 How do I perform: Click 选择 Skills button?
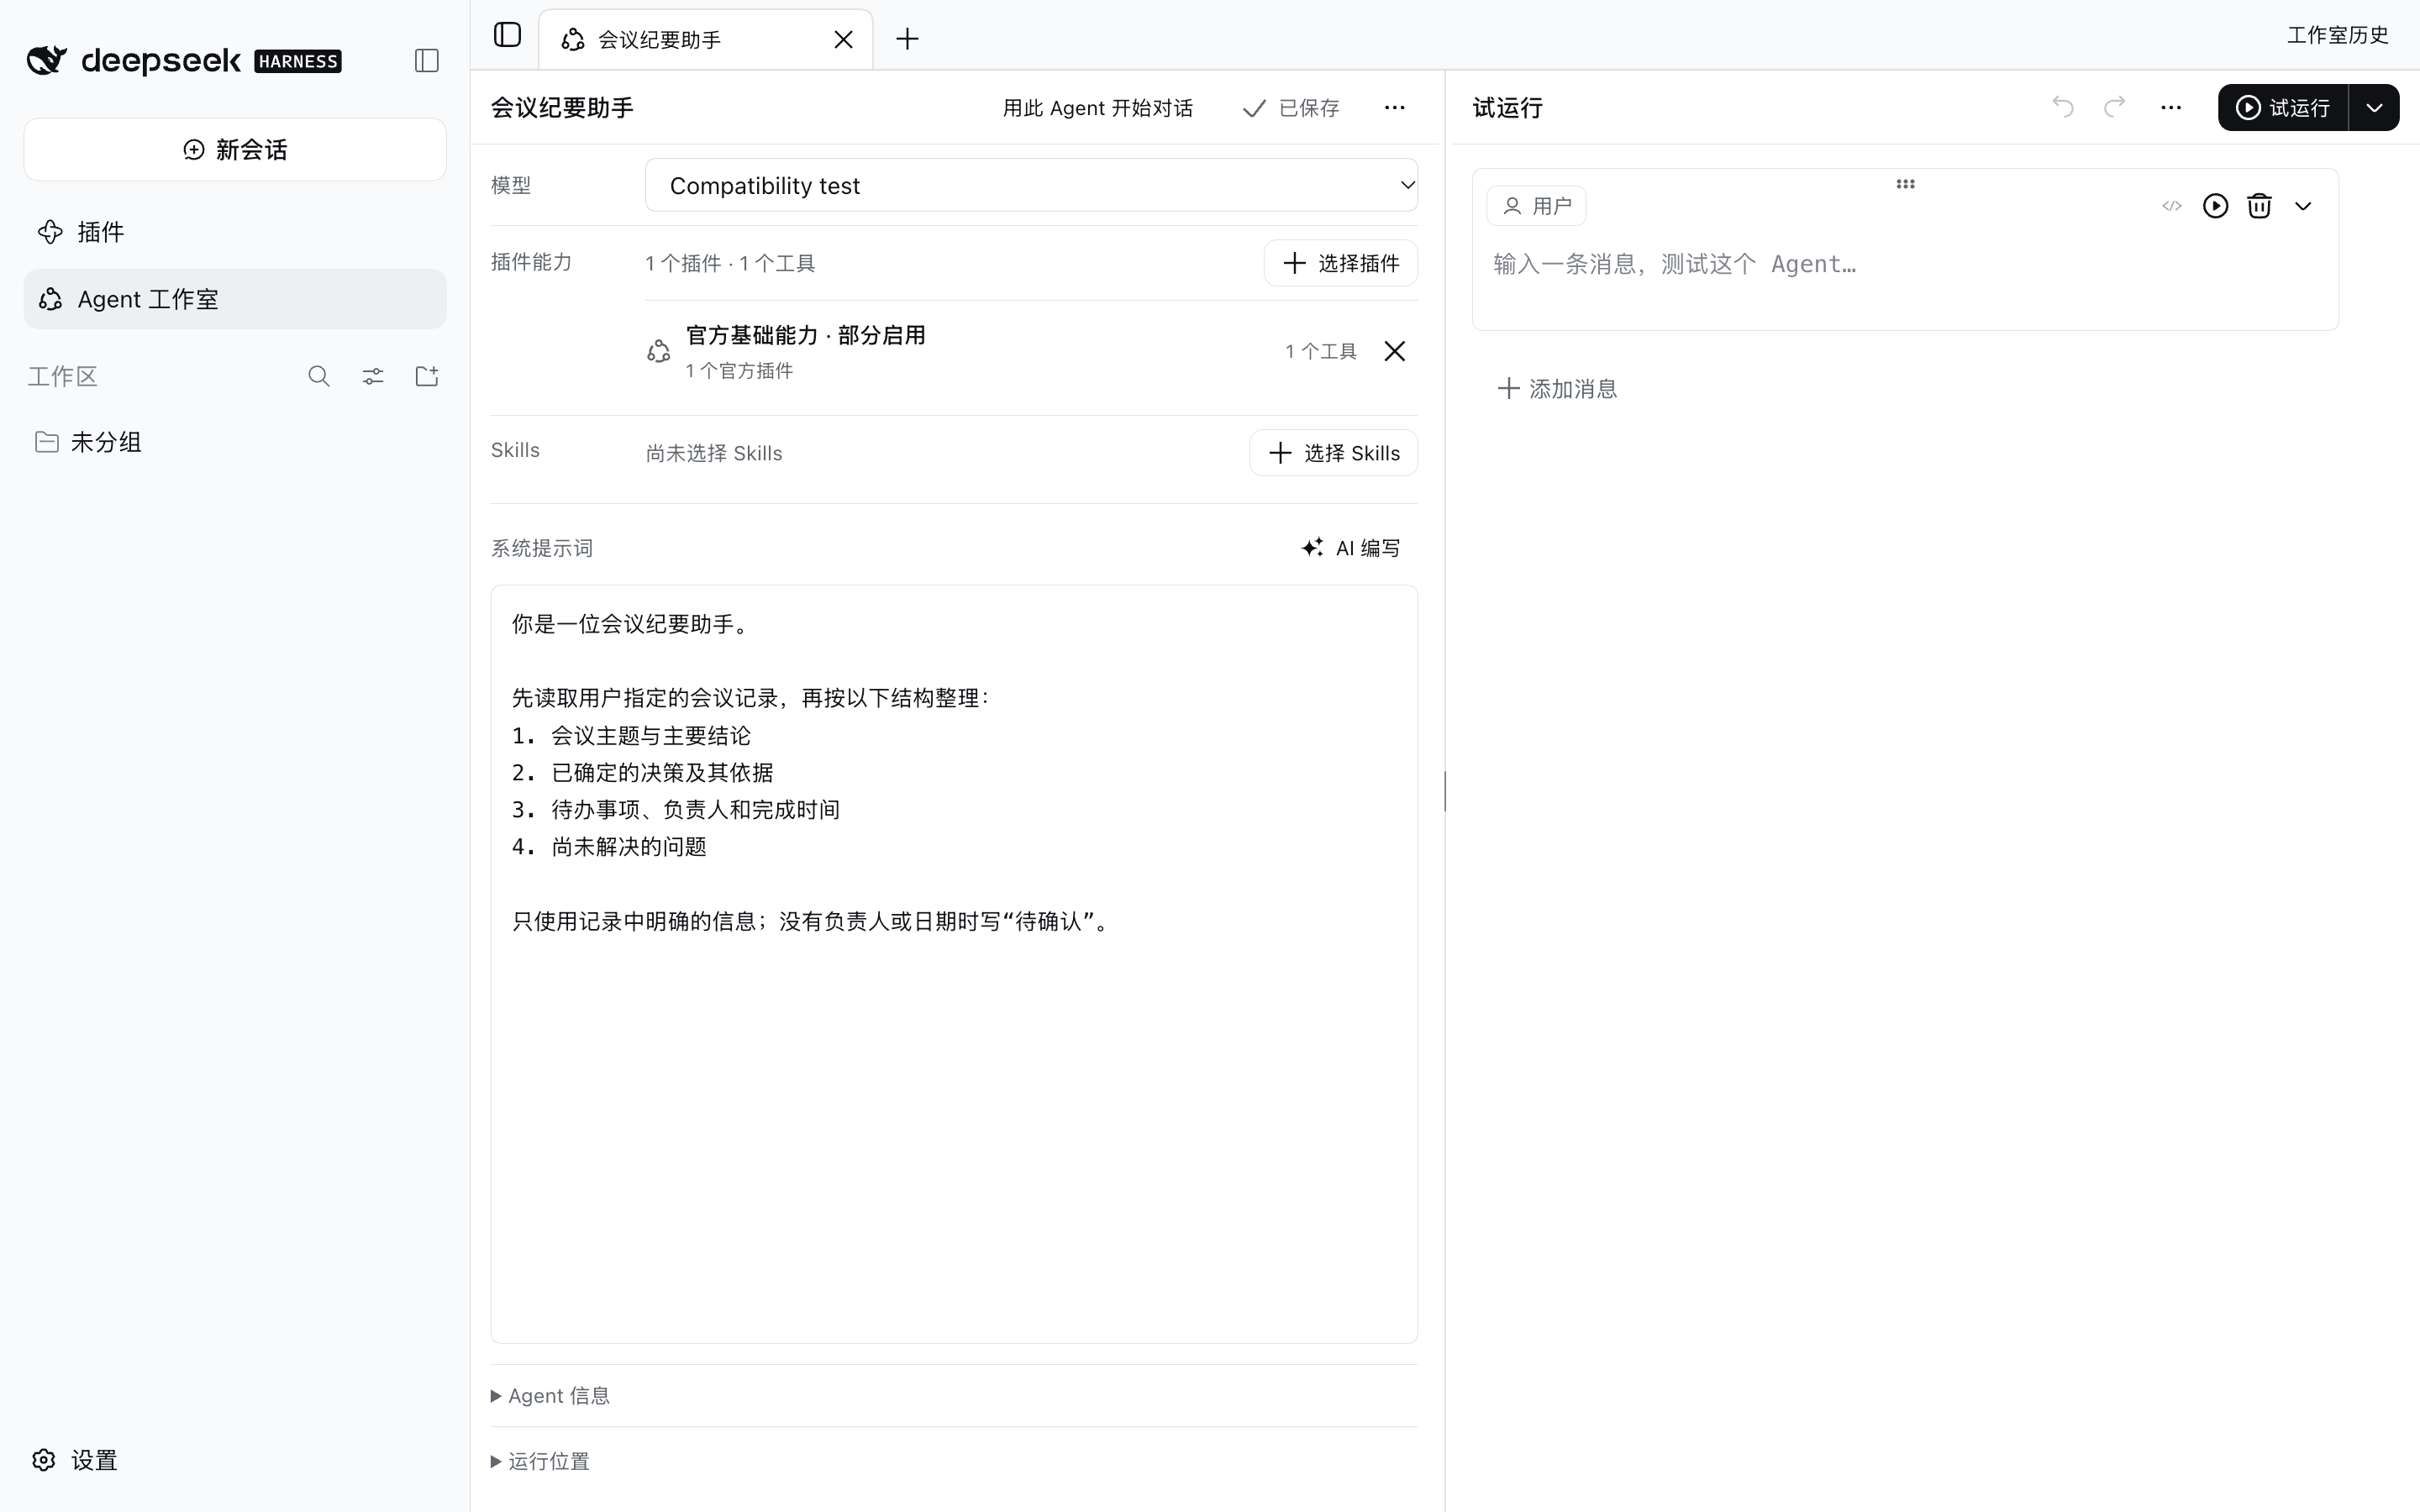(1333, 453)
